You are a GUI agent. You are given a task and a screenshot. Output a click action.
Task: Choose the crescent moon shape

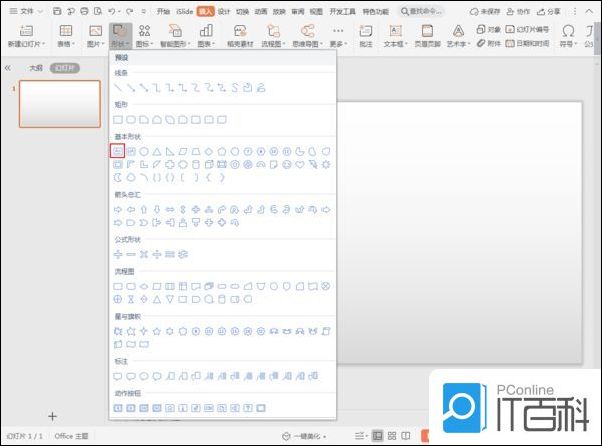click(x=118, y=178)
